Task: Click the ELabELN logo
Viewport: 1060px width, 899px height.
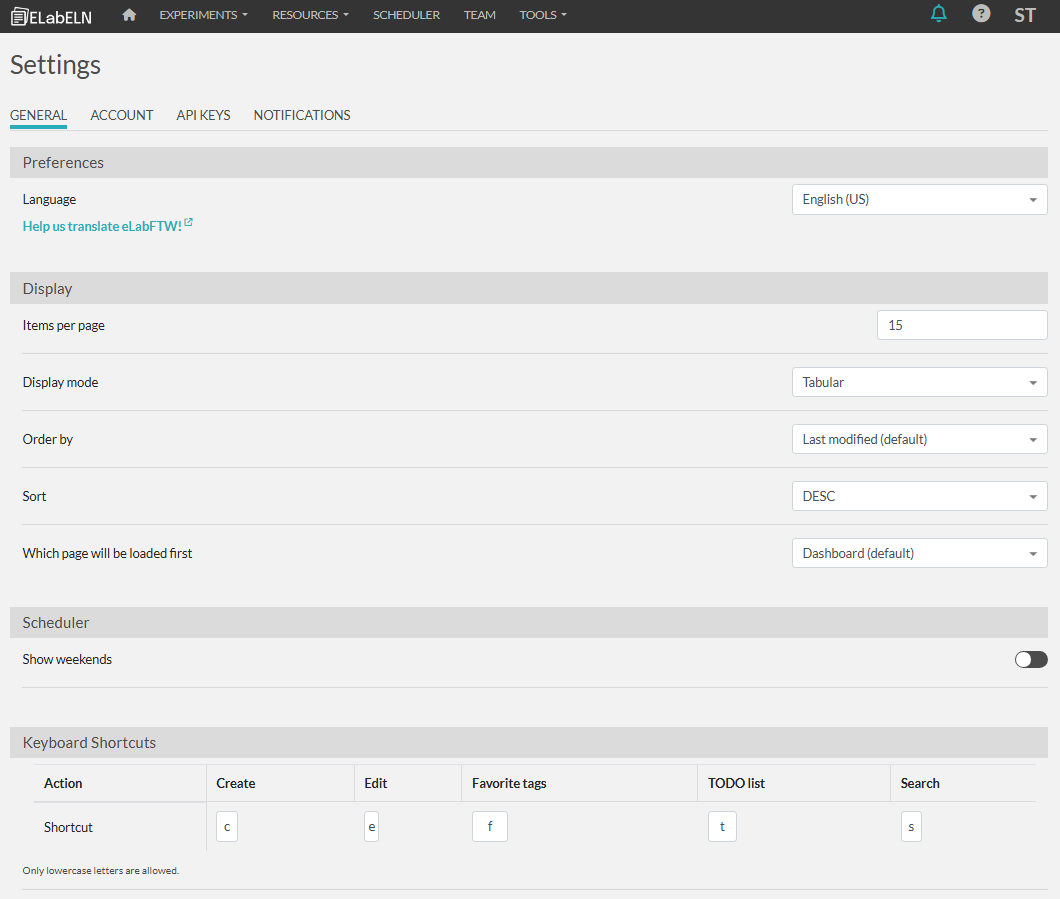Action: (51, 16)
